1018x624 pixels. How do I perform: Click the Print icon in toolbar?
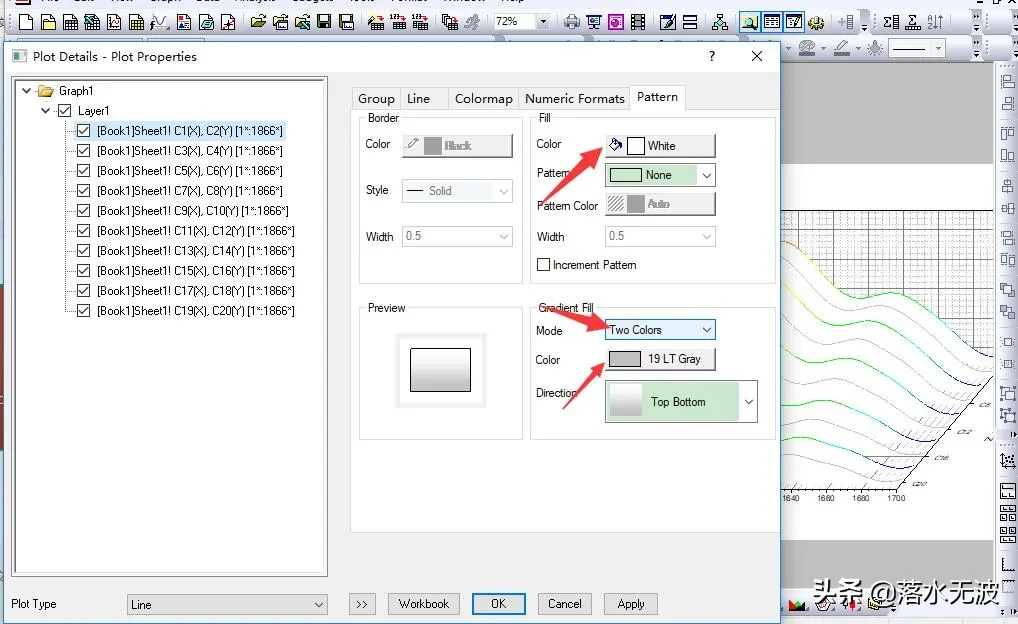(572, 22)
